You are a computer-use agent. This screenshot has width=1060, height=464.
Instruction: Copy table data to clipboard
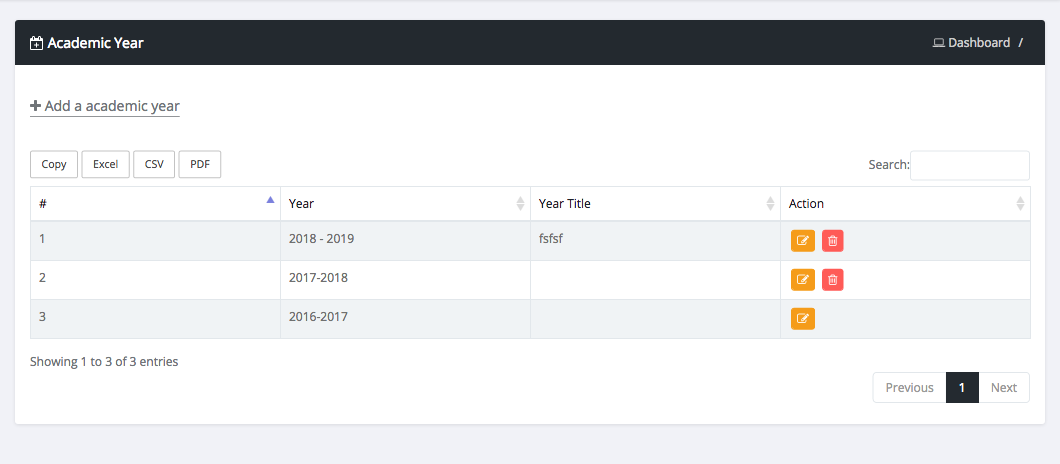pyautogui.click(x=54, y=165)
